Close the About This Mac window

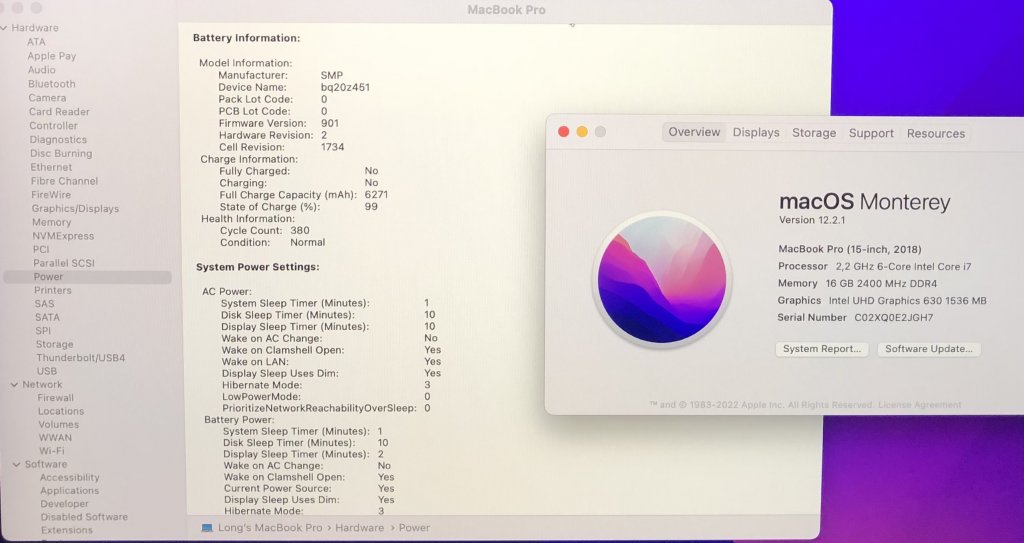click(x=564, y=132)
